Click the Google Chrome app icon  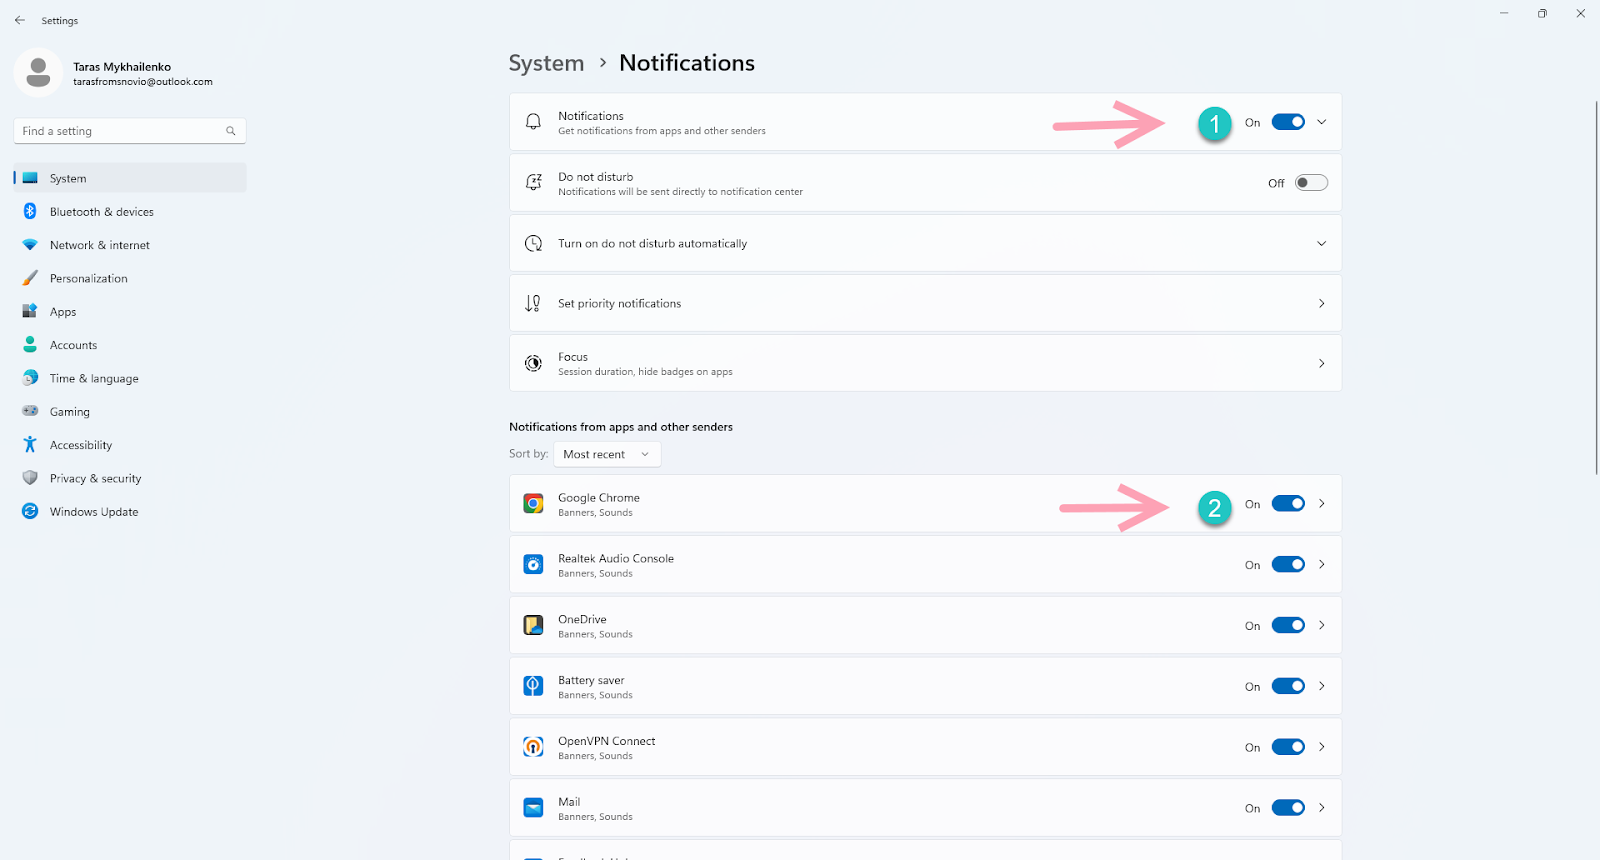click(x=534, y=504)
